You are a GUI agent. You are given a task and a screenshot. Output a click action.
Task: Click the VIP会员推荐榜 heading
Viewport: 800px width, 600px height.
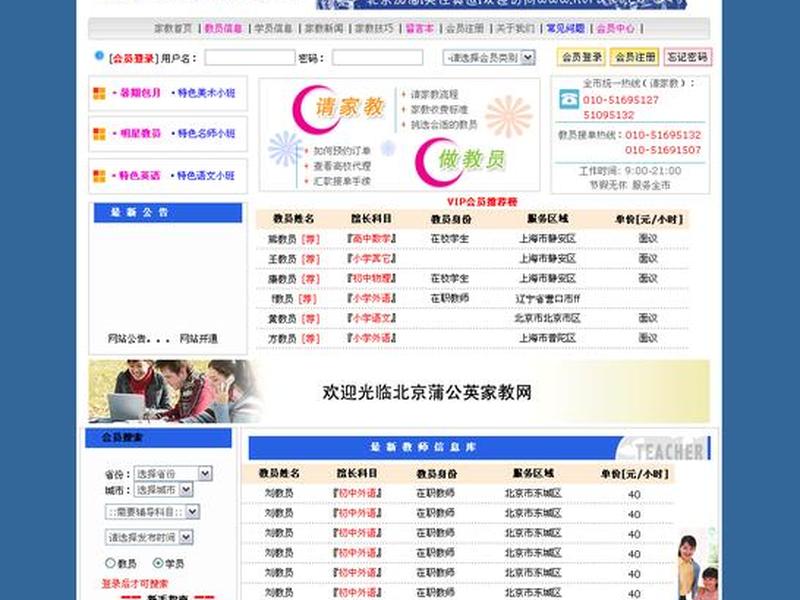point(482,202)
